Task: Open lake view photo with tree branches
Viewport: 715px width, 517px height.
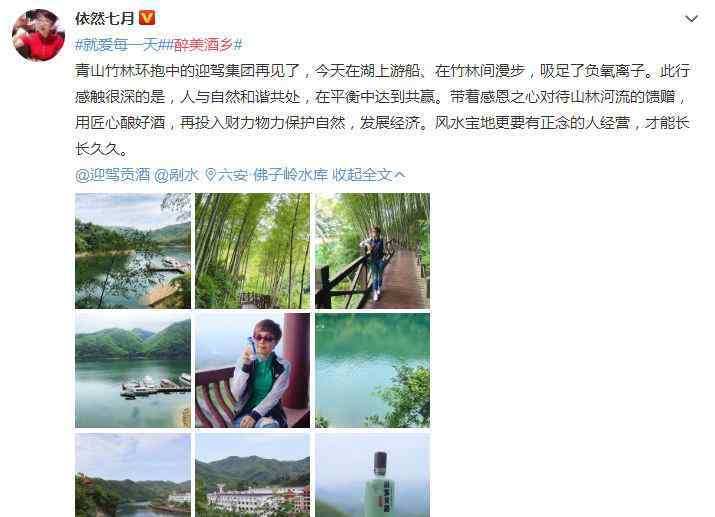Action: [x=133, y=251]
